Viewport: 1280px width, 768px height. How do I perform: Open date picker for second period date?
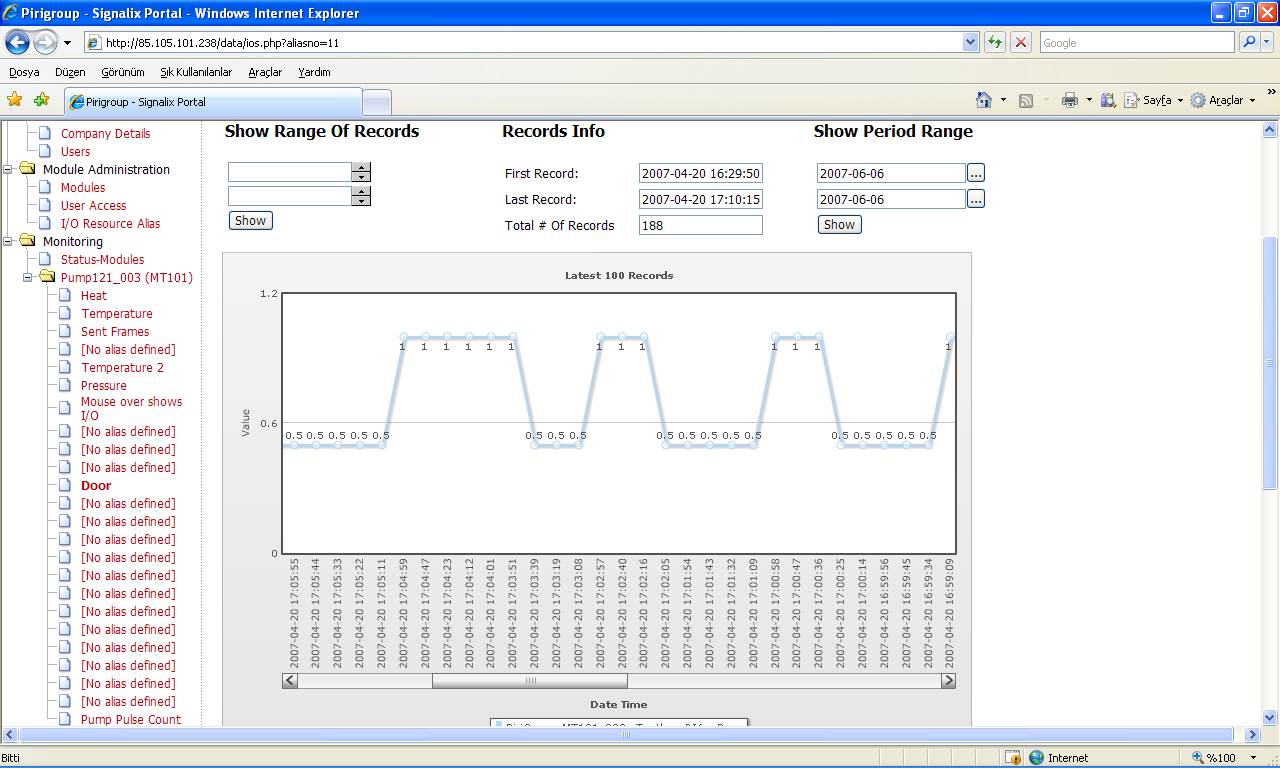[976, 199]
